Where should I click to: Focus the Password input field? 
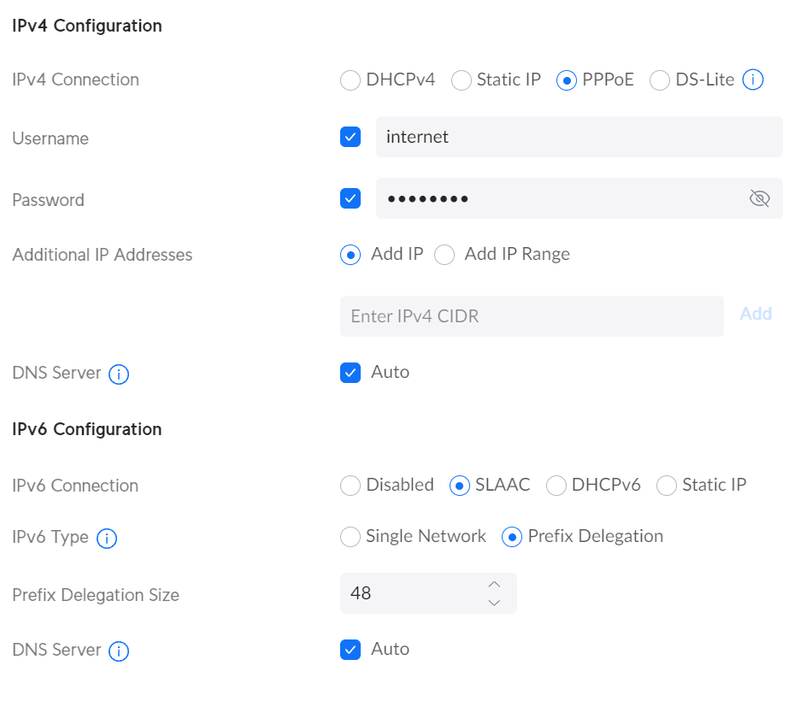[579, 198]
